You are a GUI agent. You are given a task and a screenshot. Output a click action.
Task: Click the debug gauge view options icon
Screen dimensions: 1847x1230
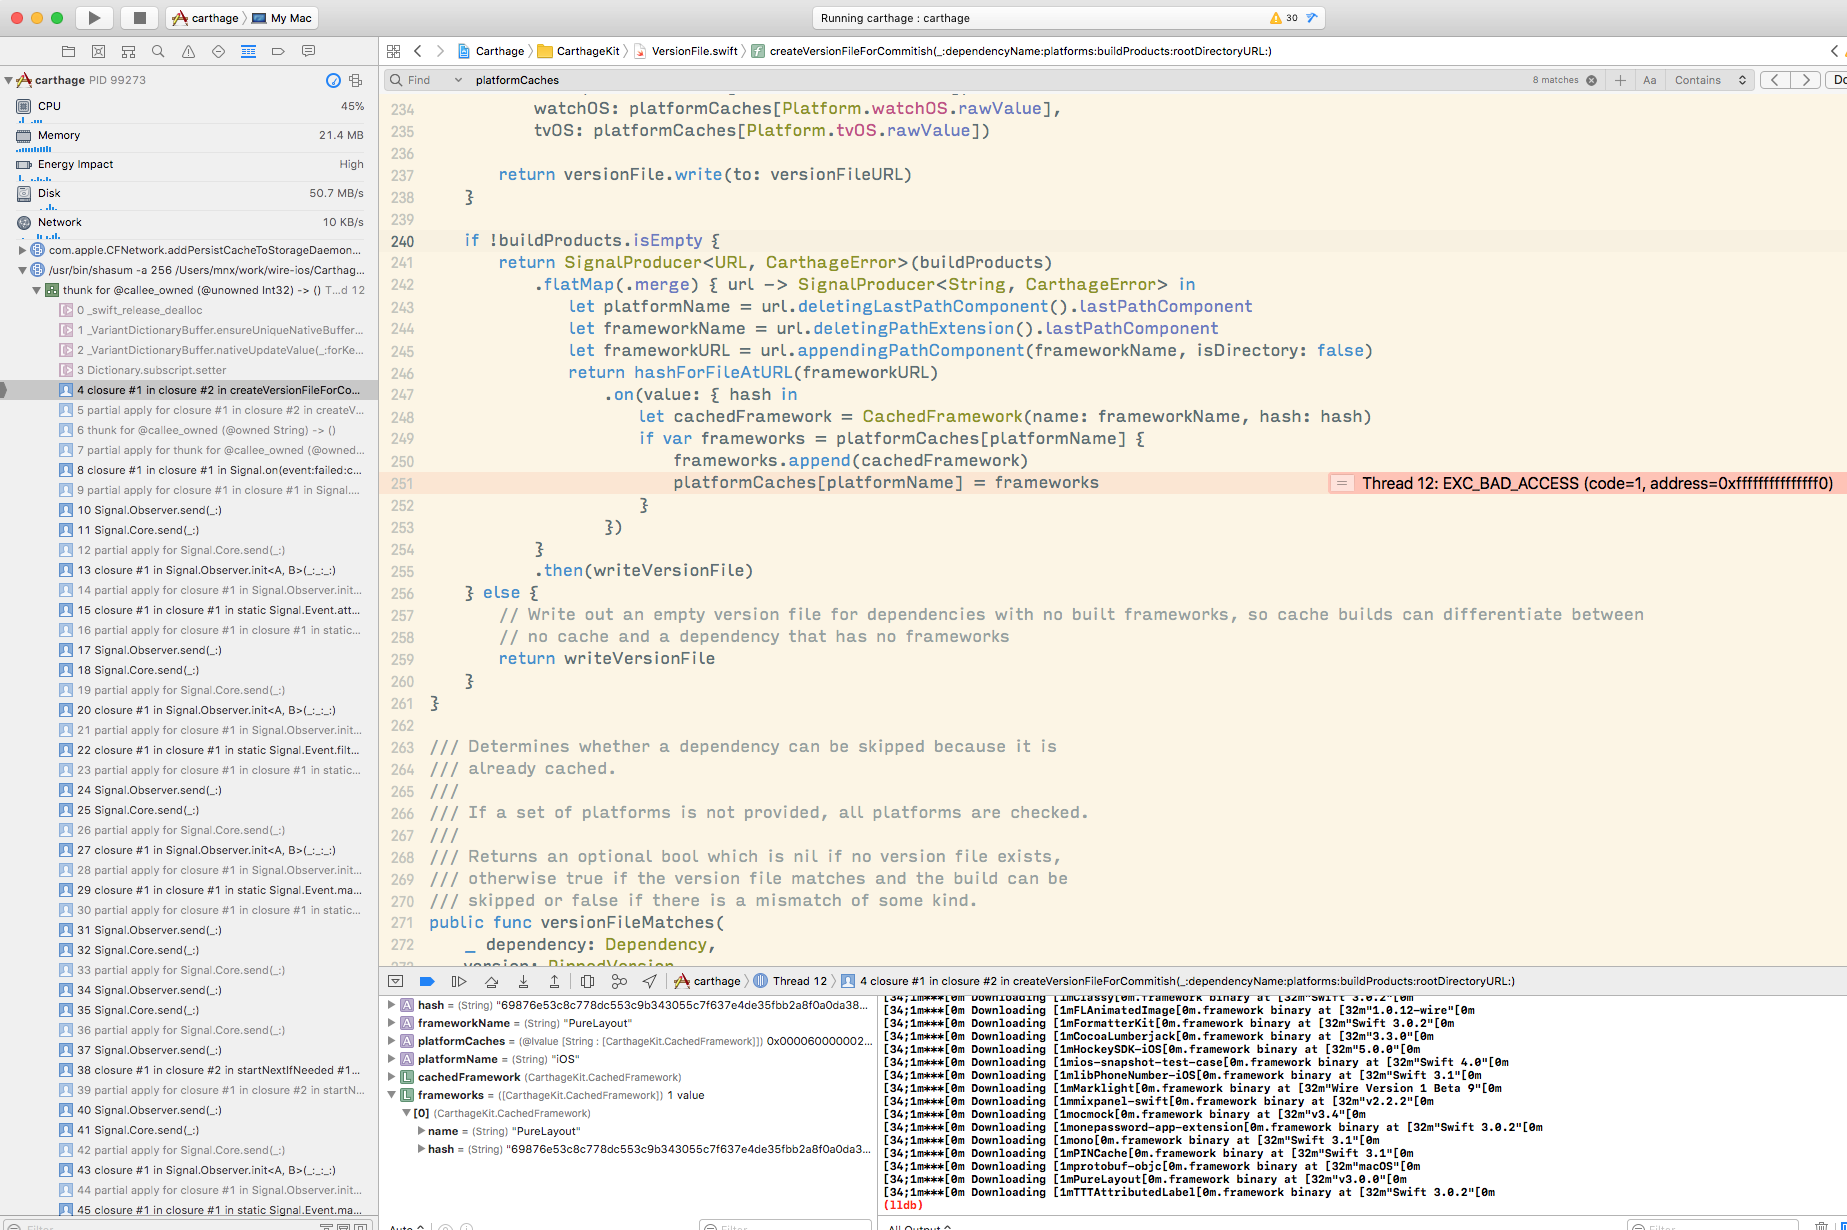(x=334, y=80)
